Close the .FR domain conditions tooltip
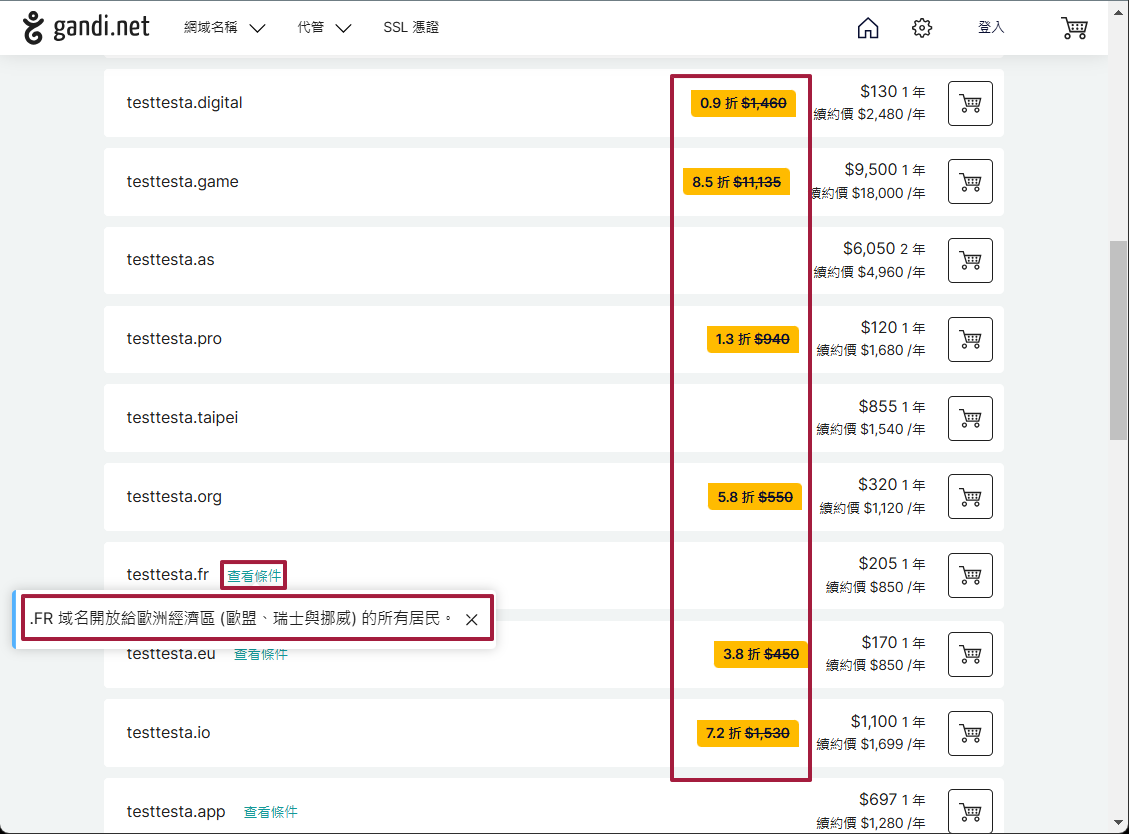This screenshot has width=1129, height=834. (x=472, y=620)
